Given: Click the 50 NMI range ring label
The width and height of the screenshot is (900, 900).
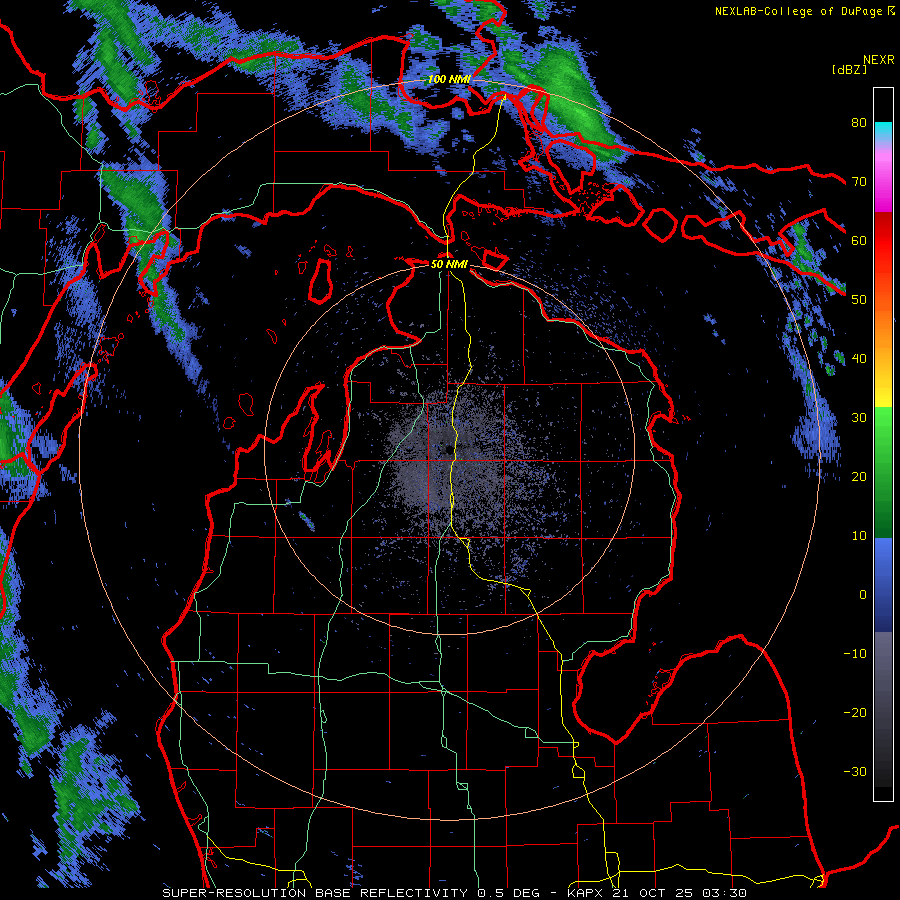Looking at the screenshot, I should pos(449,265).
